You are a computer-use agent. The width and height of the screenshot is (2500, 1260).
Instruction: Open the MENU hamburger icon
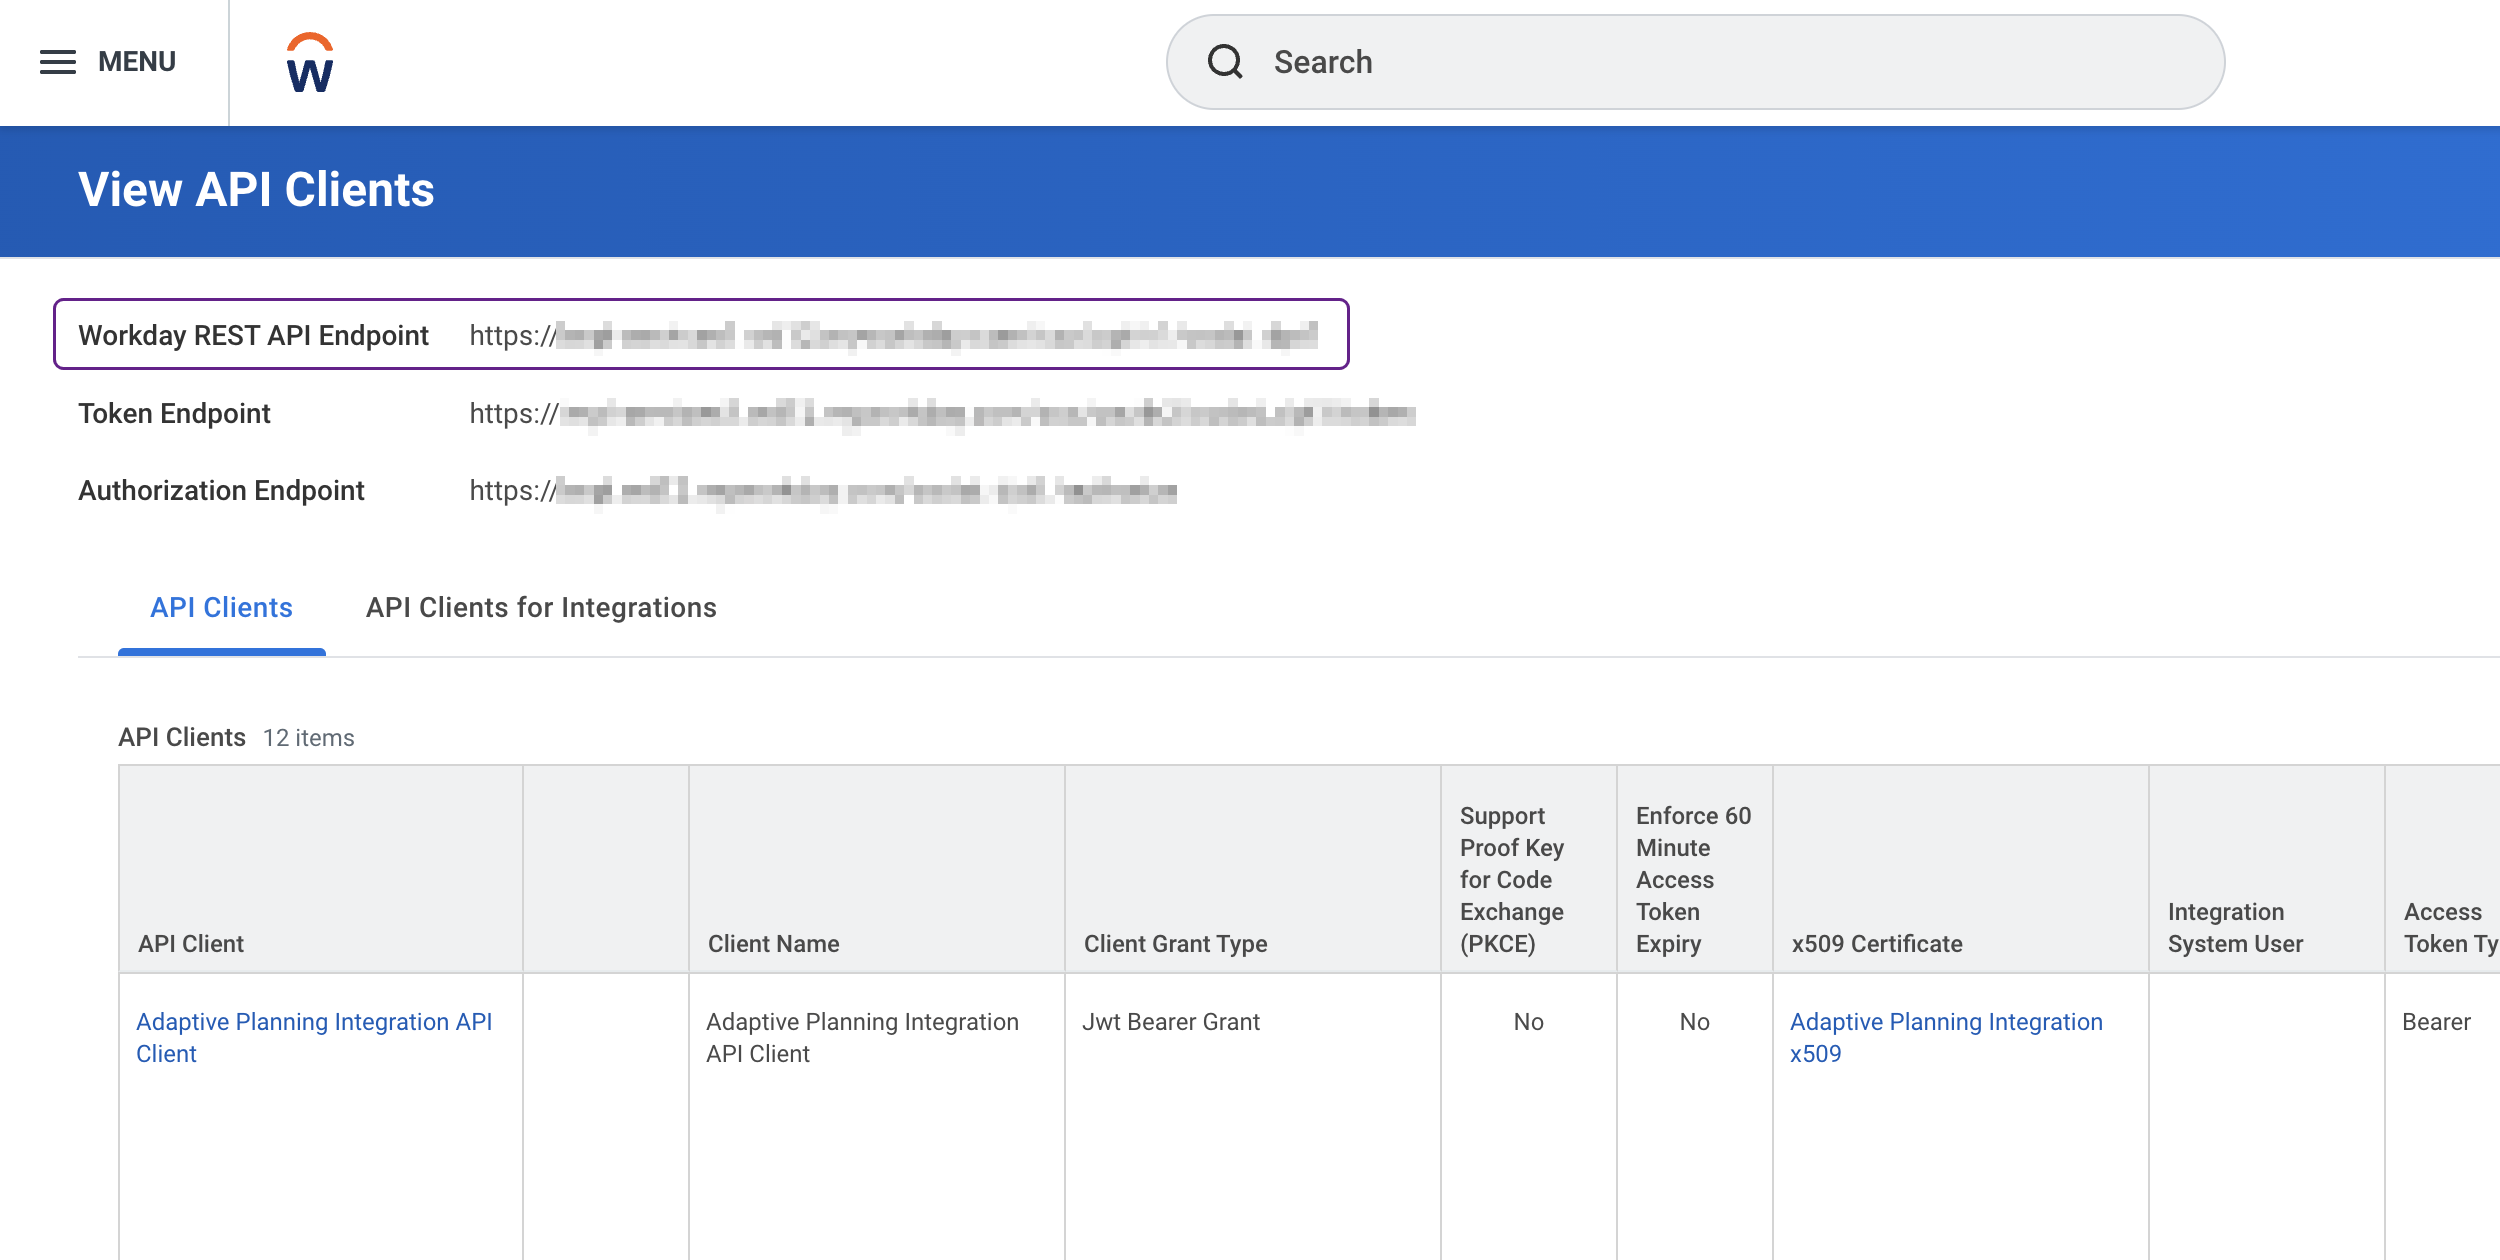click(58, 62)
